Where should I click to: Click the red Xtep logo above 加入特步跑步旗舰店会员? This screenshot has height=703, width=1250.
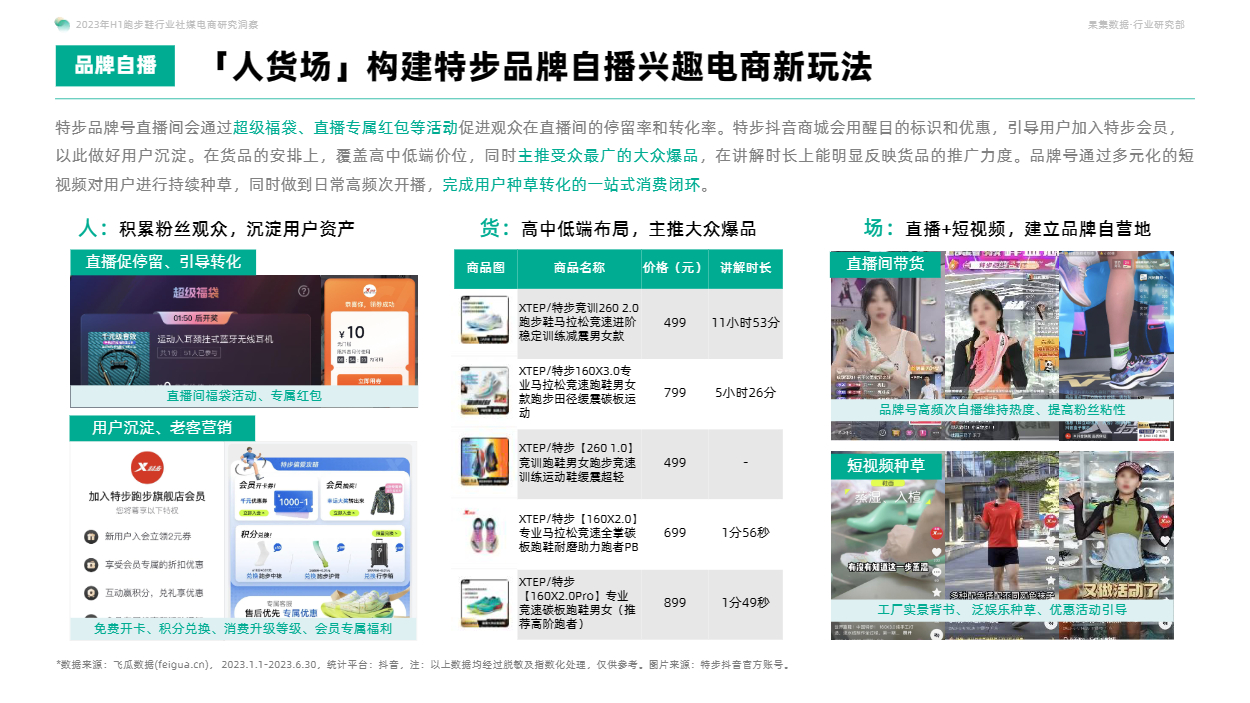coord(147,469)
